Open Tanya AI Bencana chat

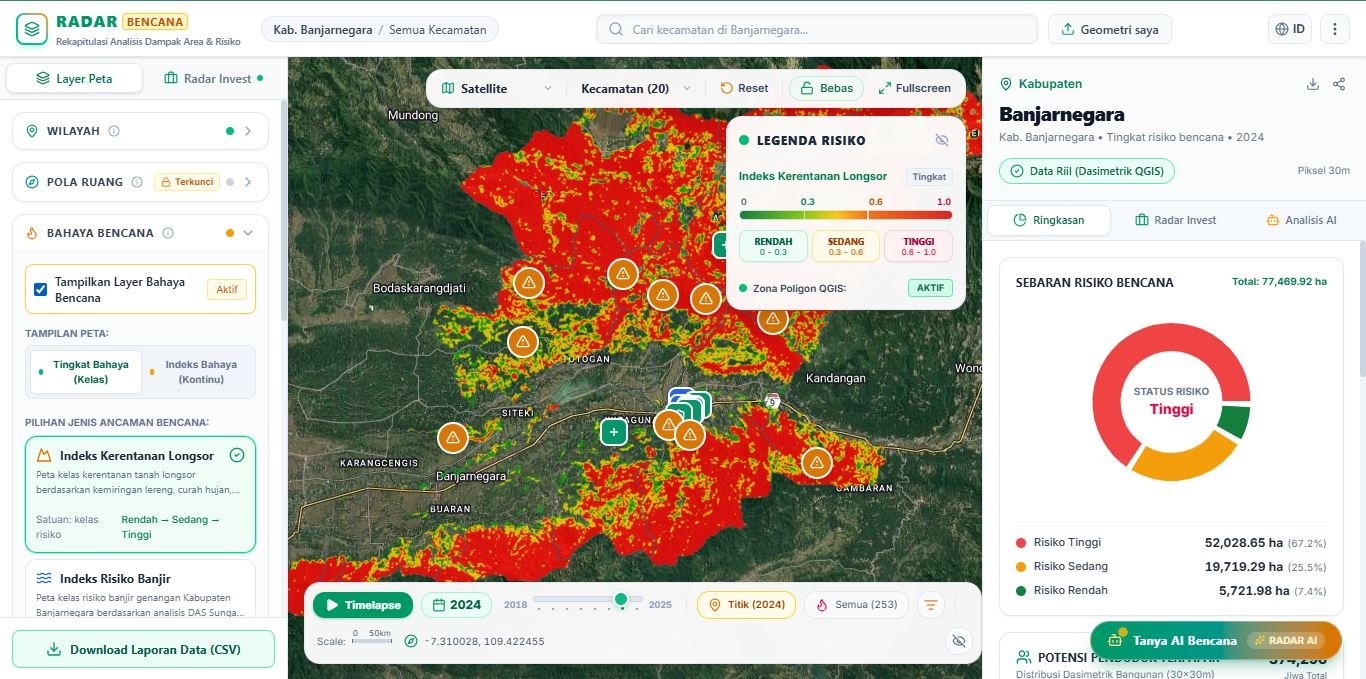pyautogui.click(x=1215, y=640)
